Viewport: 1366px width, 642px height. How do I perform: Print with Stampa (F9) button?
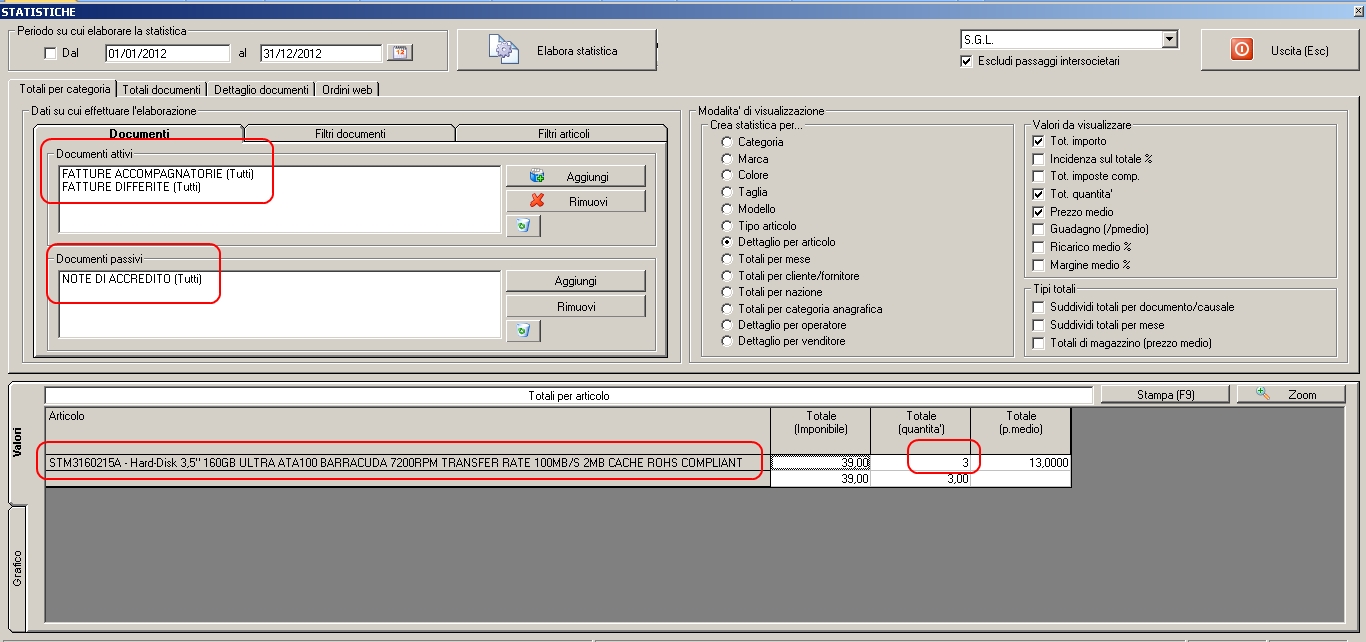pyautogui.click(x=1165, y=395)
